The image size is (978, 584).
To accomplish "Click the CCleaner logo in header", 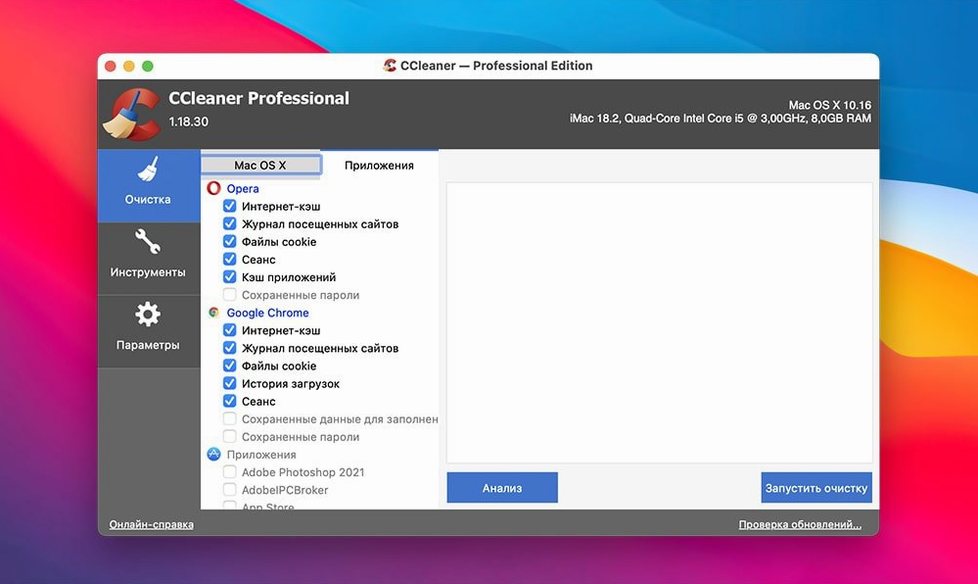I will (132, 114).
